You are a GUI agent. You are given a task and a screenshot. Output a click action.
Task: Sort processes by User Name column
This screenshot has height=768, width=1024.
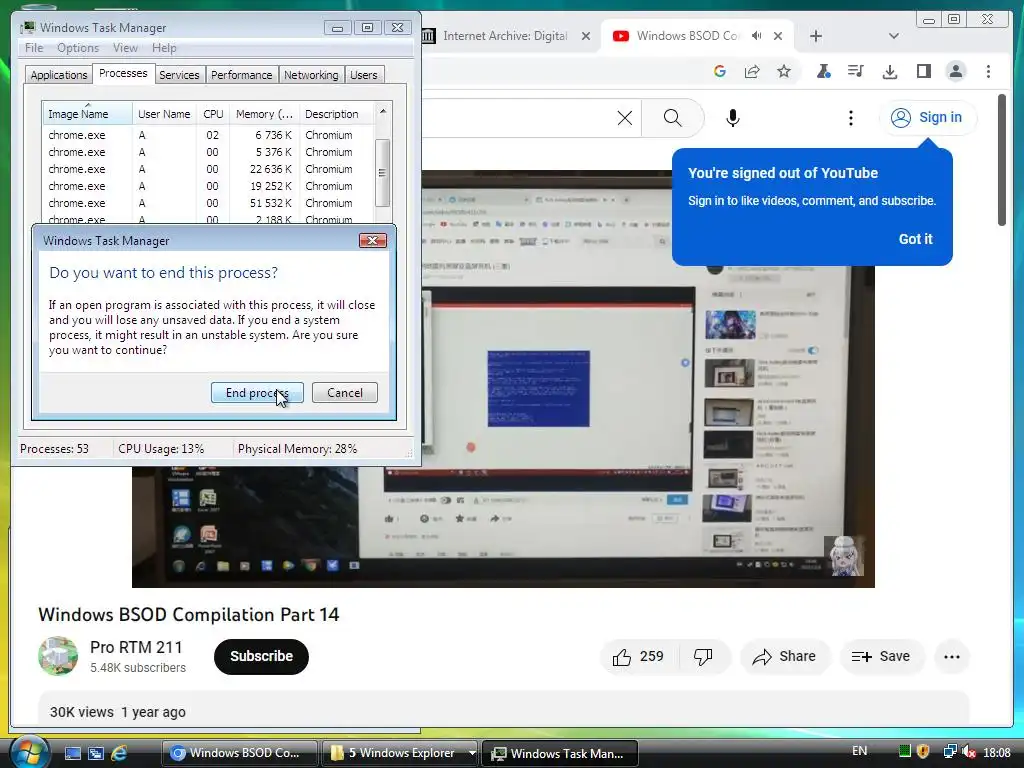point(164,114)
